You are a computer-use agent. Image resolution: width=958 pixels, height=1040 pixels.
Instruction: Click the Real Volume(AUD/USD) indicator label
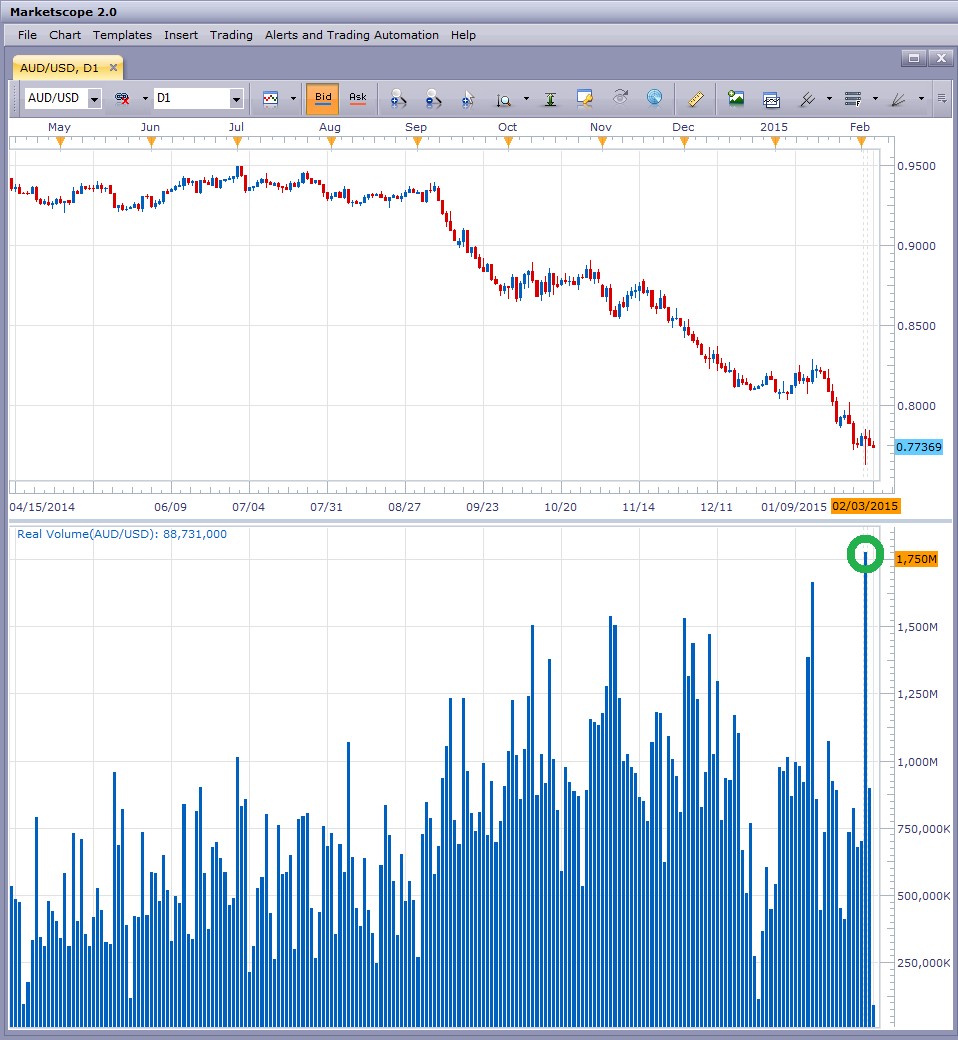(121, 534)
